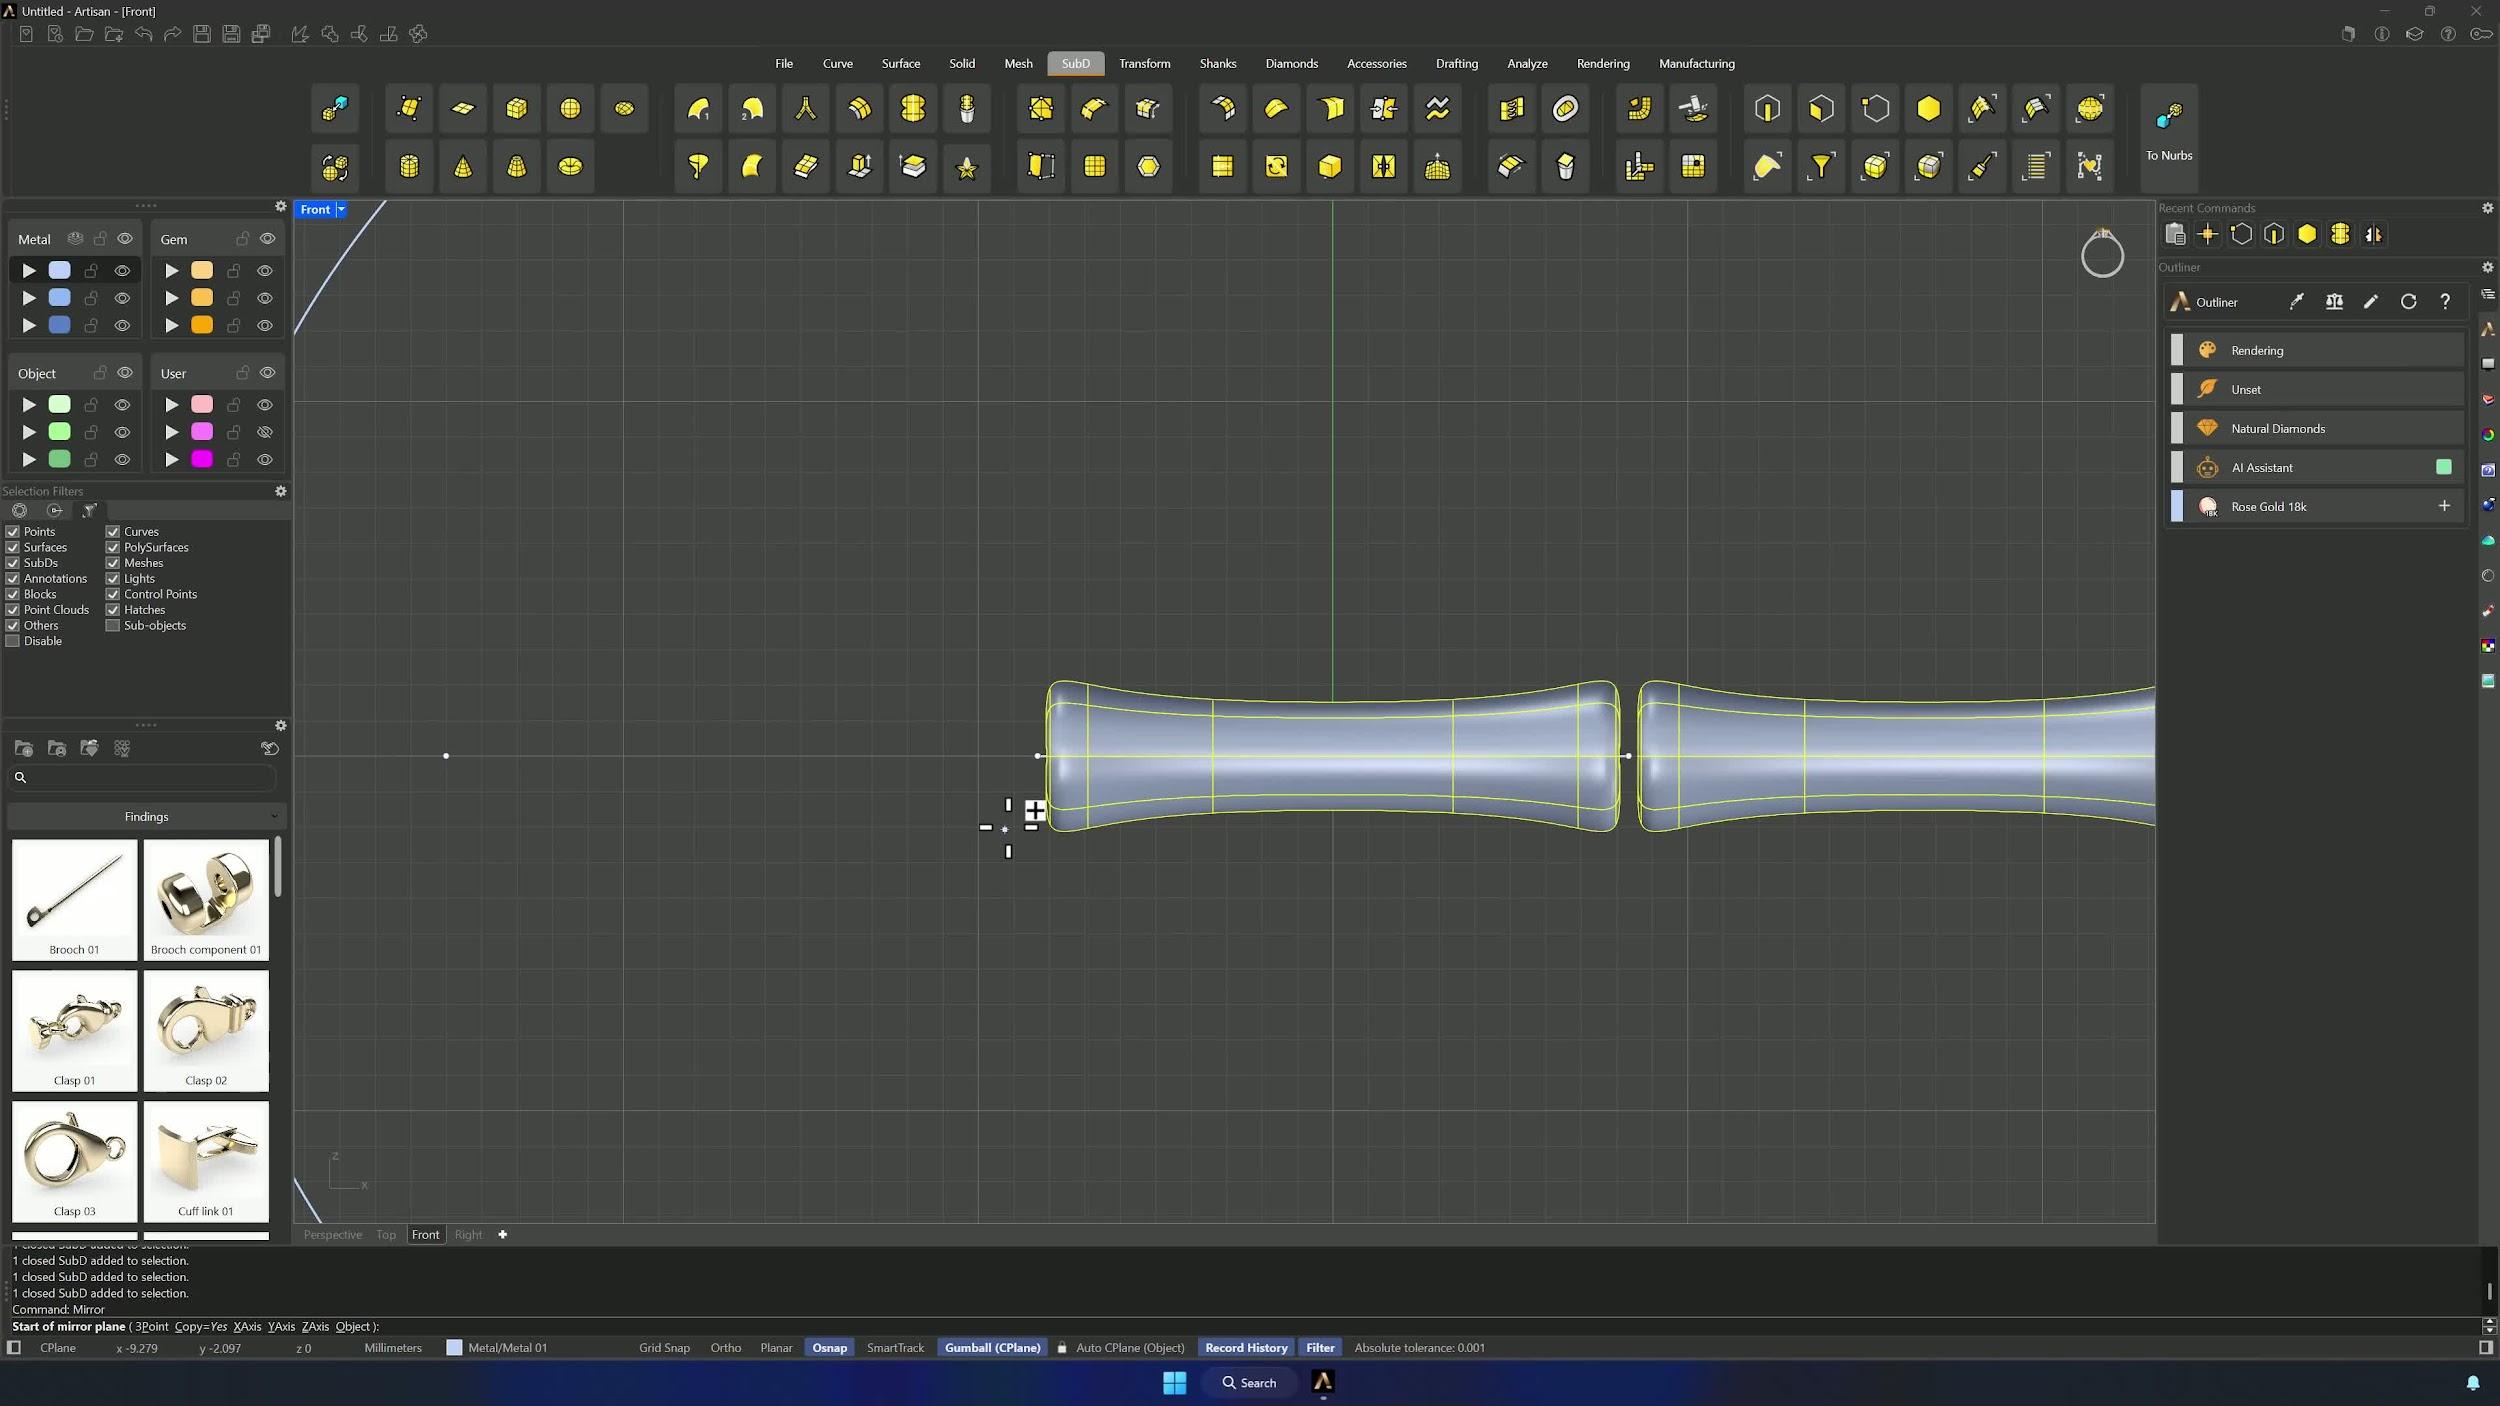Click the yellow funnel tool in the ribbon
Screen dimensions: 2500x1406
click(x=1821, y=166)
